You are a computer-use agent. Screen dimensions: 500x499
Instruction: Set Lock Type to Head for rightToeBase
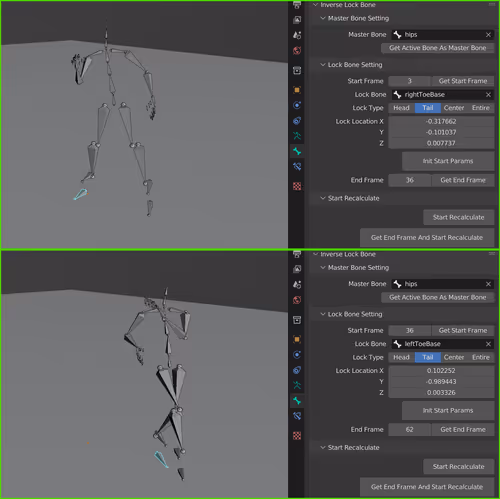[x=401, y=108]
